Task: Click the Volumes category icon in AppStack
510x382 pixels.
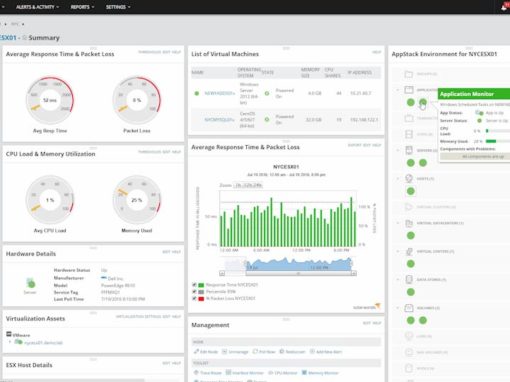Action: [409, 308]
